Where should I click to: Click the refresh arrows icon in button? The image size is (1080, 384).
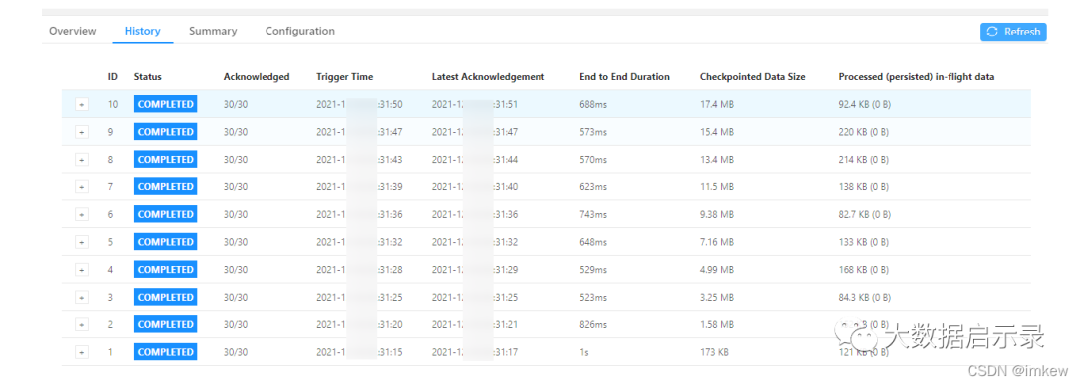coord(992,32)
